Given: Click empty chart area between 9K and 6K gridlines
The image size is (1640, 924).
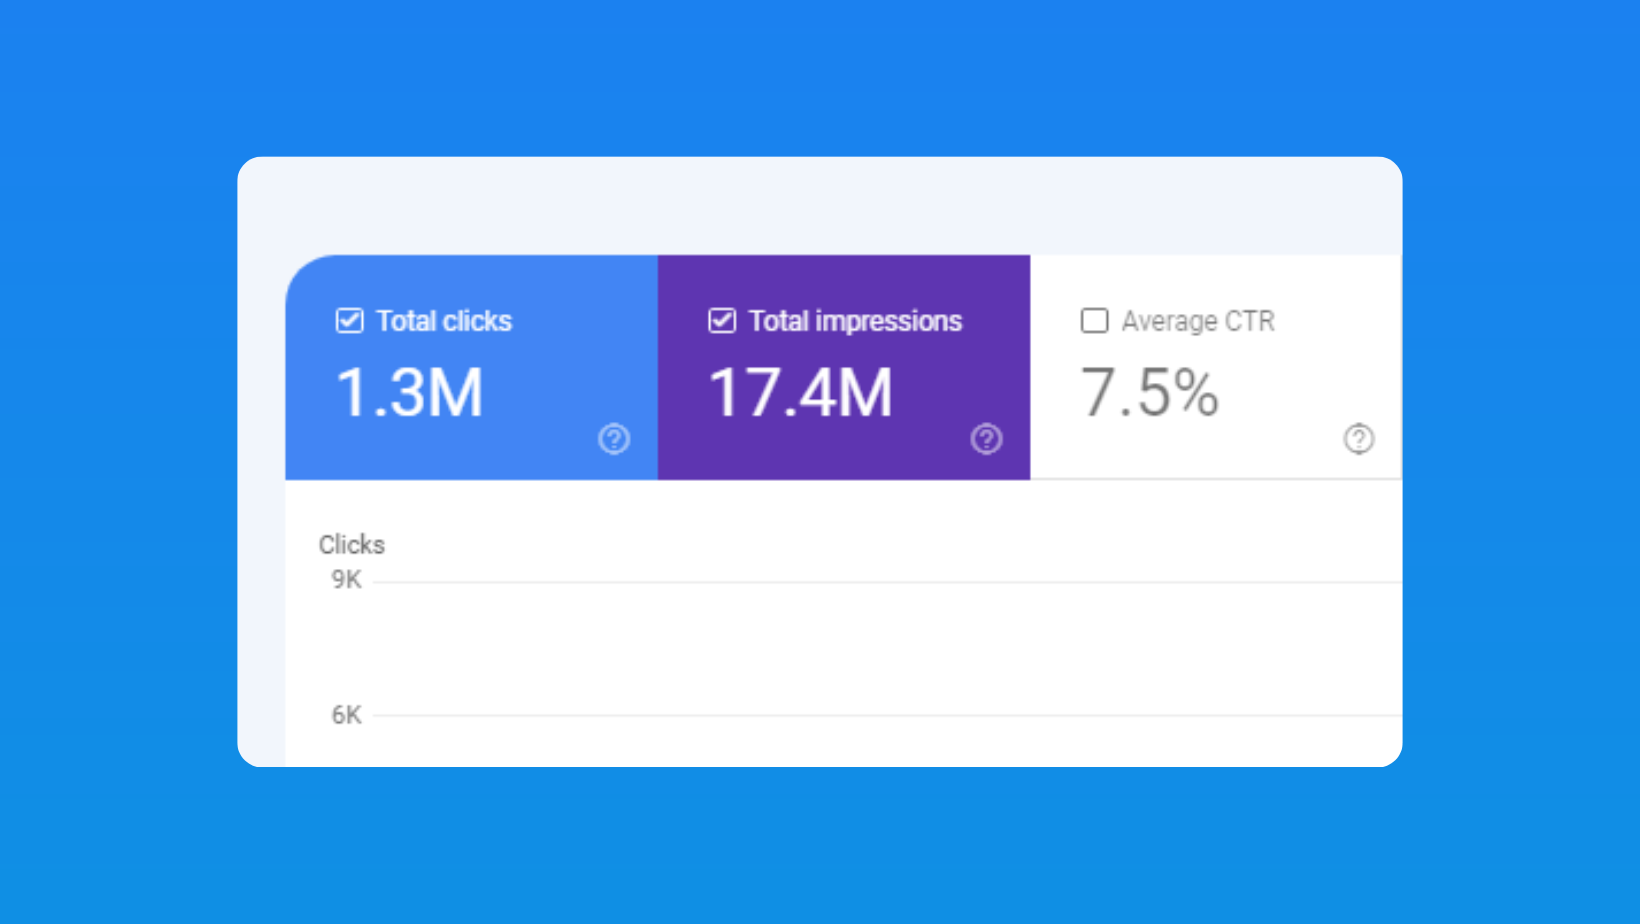Looking at the screenshot, I should [x=880, y=648].
